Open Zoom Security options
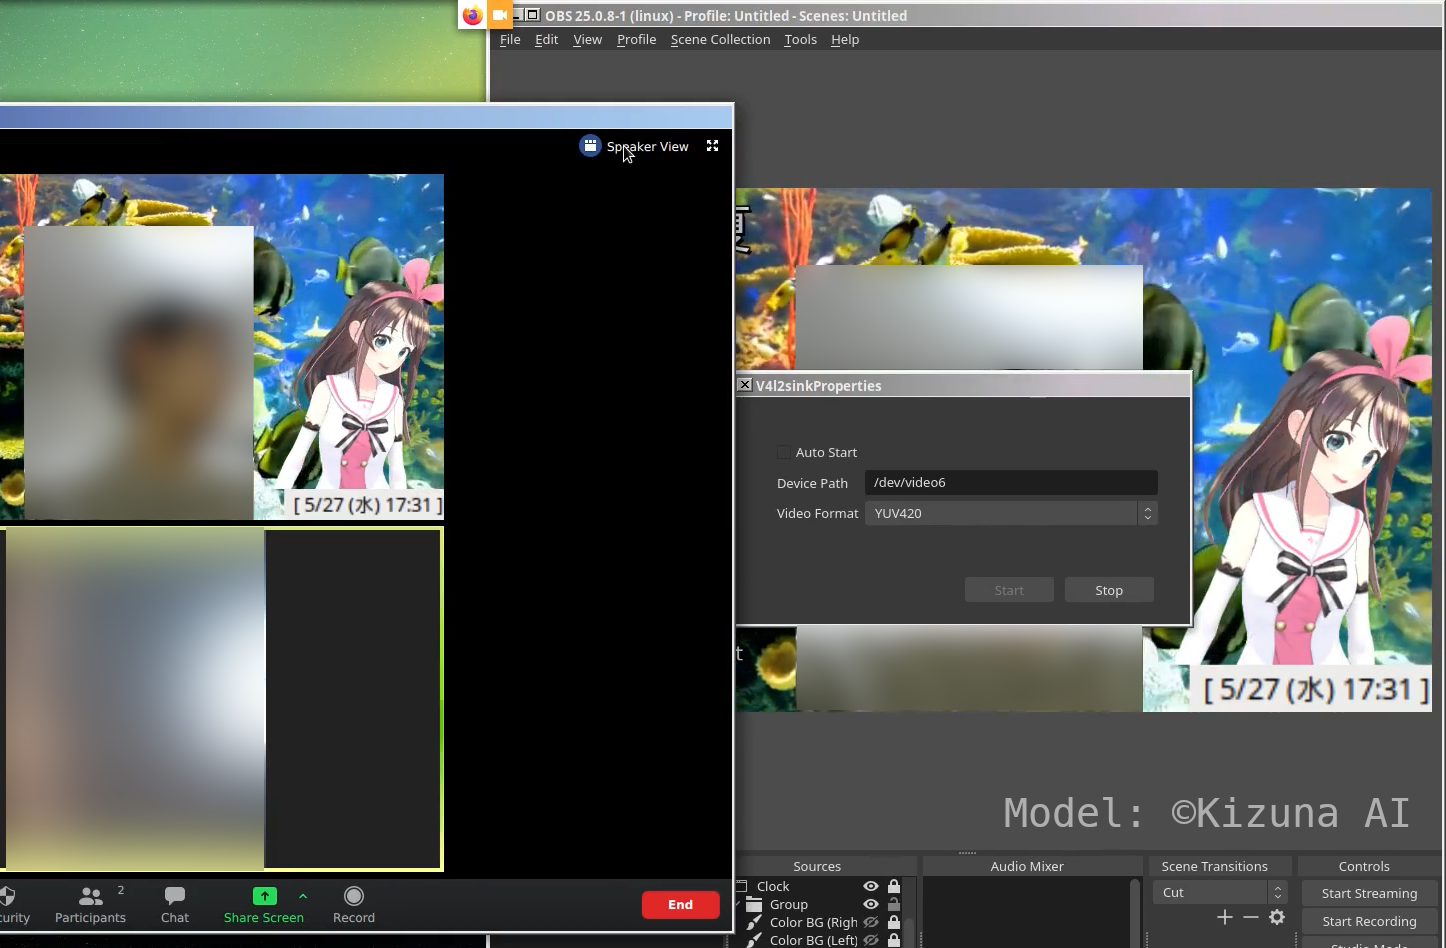Viewport: 1446px width, 948px height. [14, 904]
